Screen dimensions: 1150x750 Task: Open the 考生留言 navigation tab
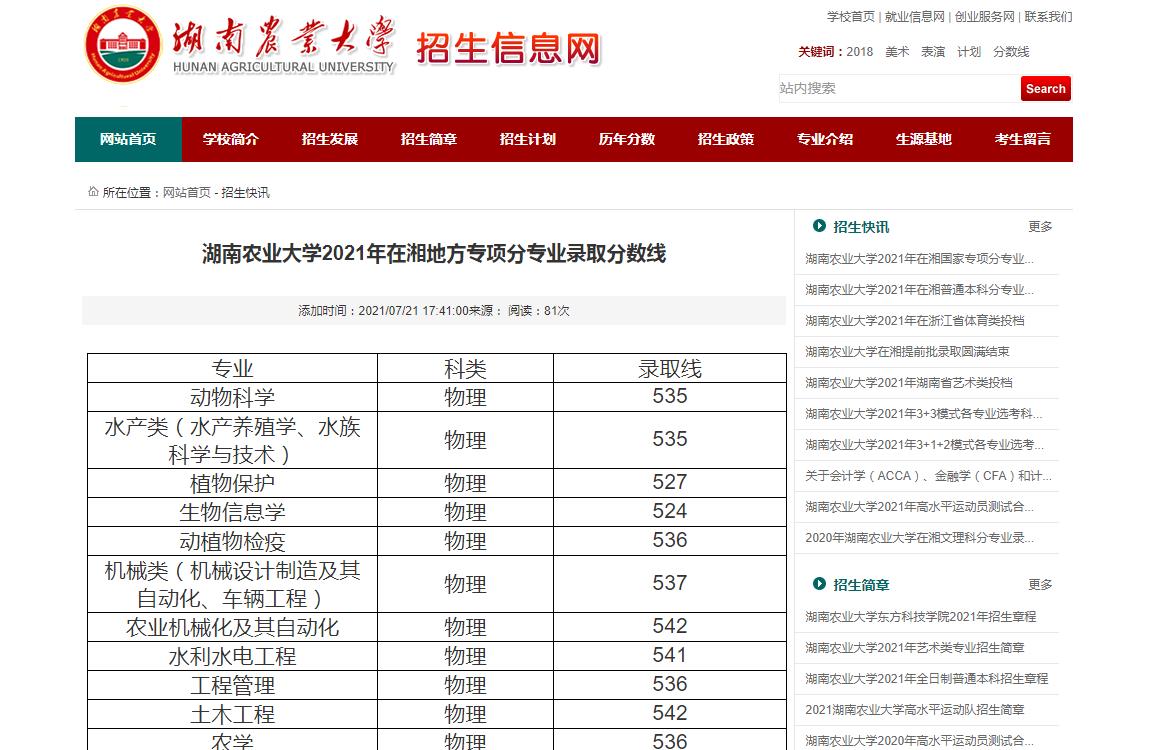click(1023, 139)
